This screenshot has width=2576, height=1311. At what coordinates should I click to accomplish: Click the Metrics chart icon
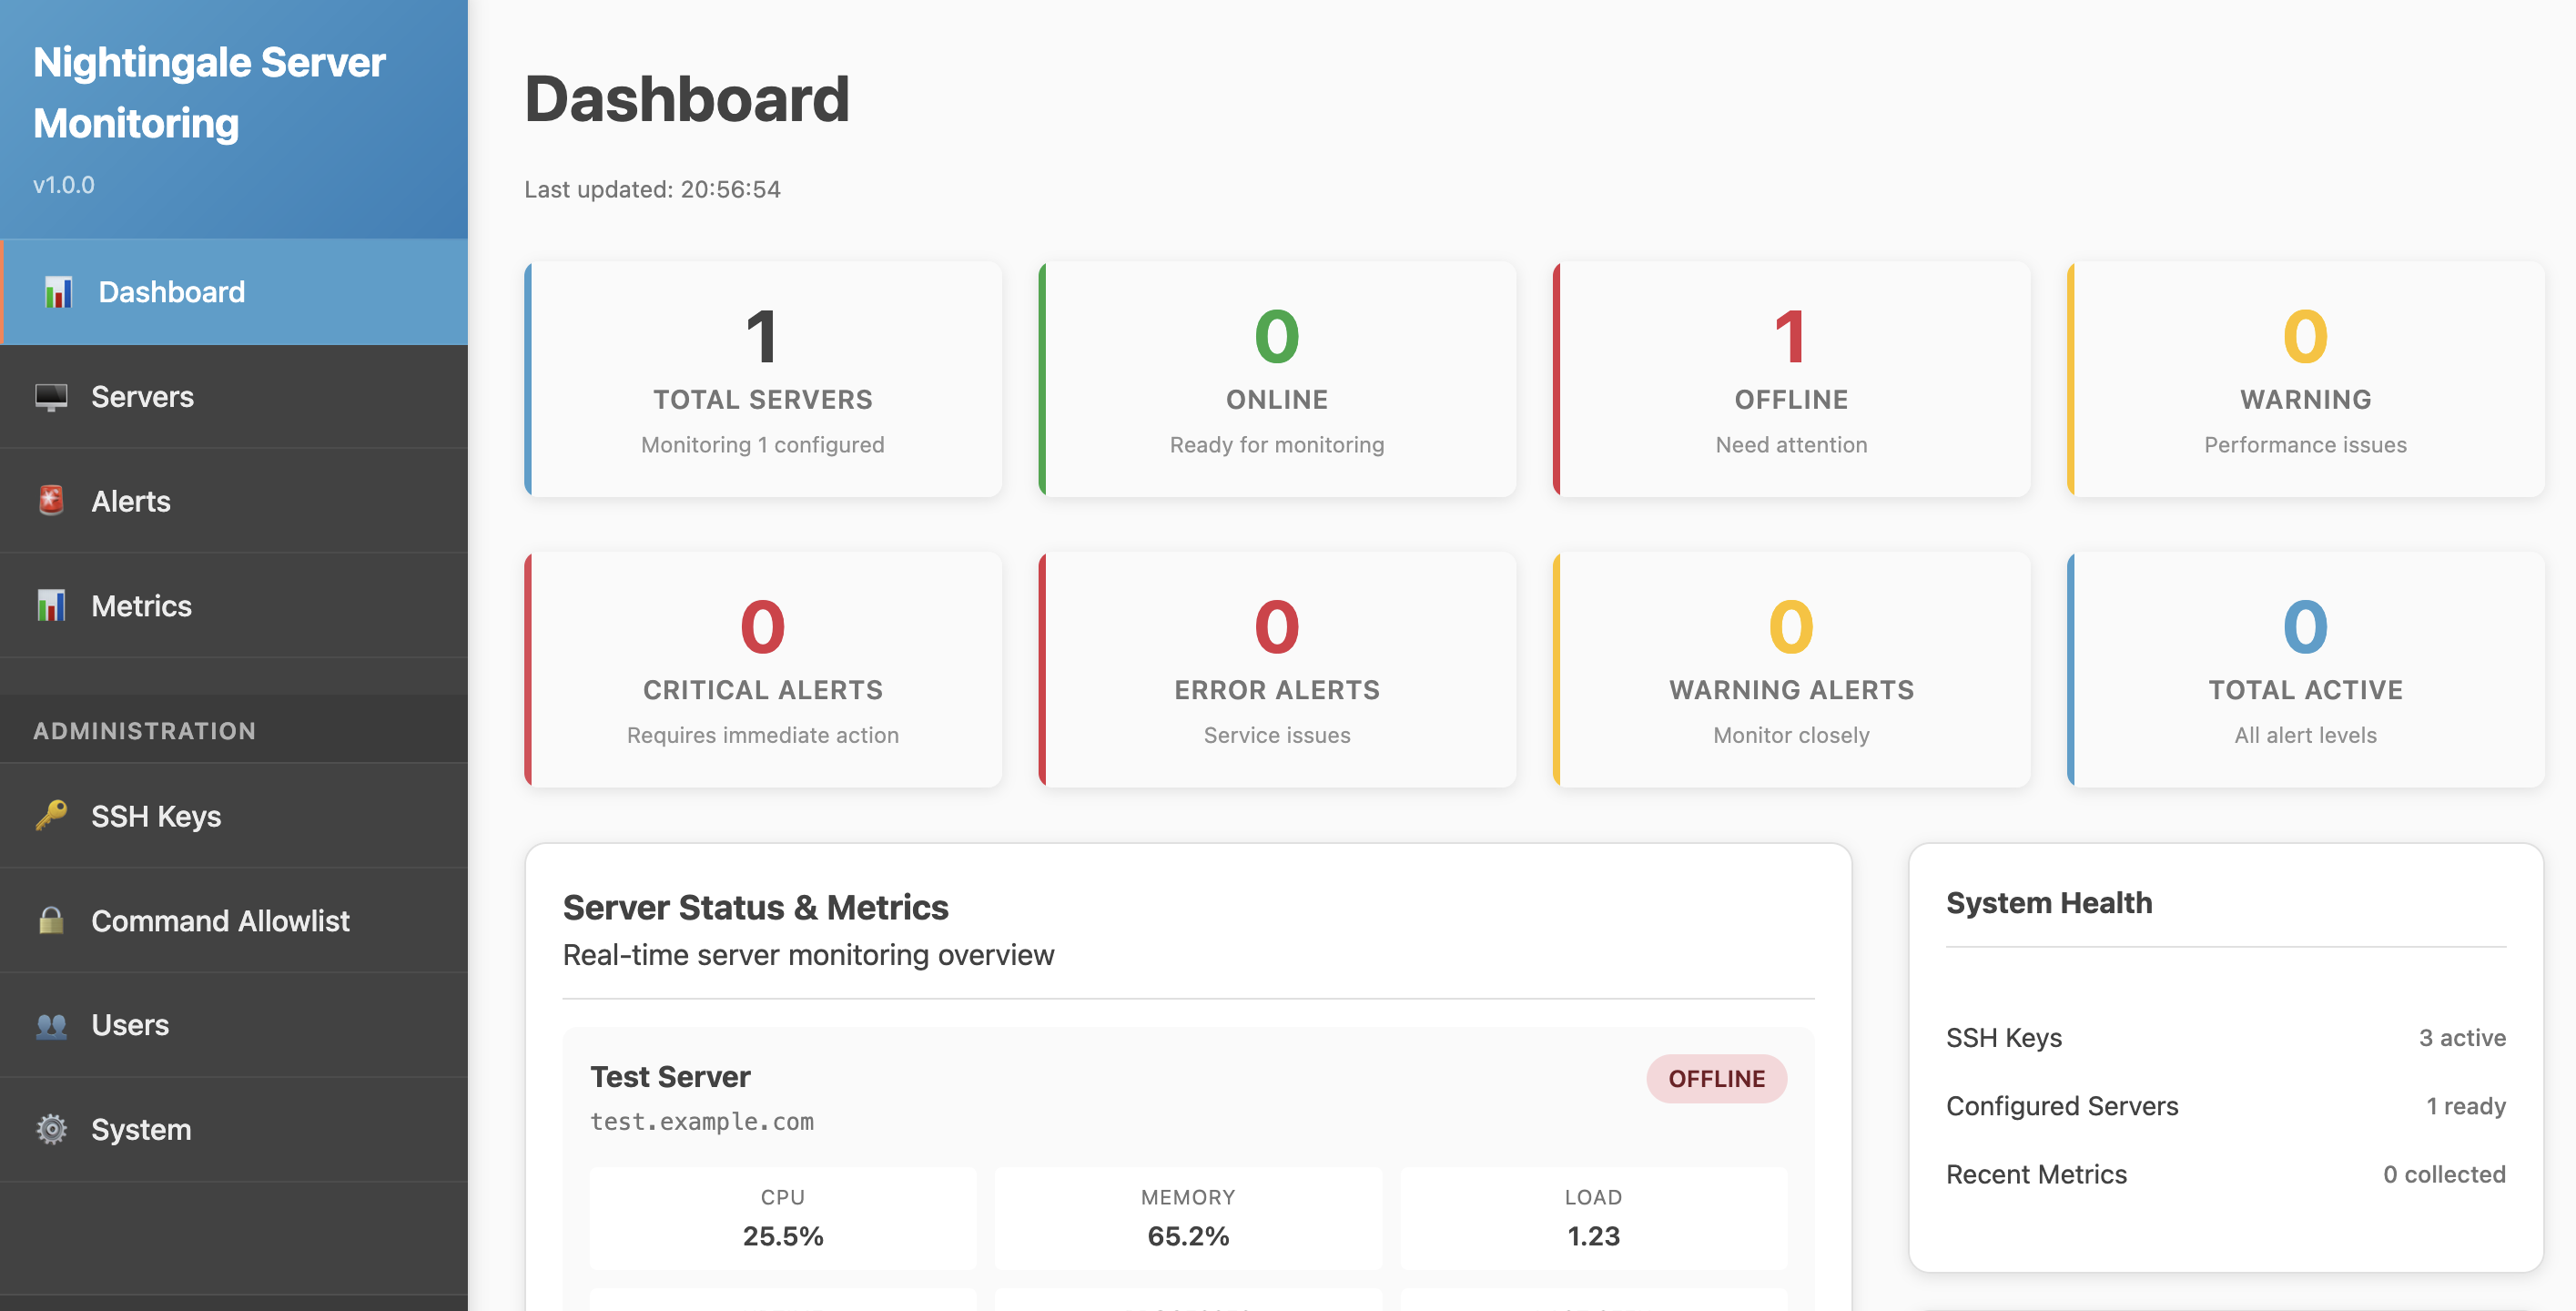51,606
